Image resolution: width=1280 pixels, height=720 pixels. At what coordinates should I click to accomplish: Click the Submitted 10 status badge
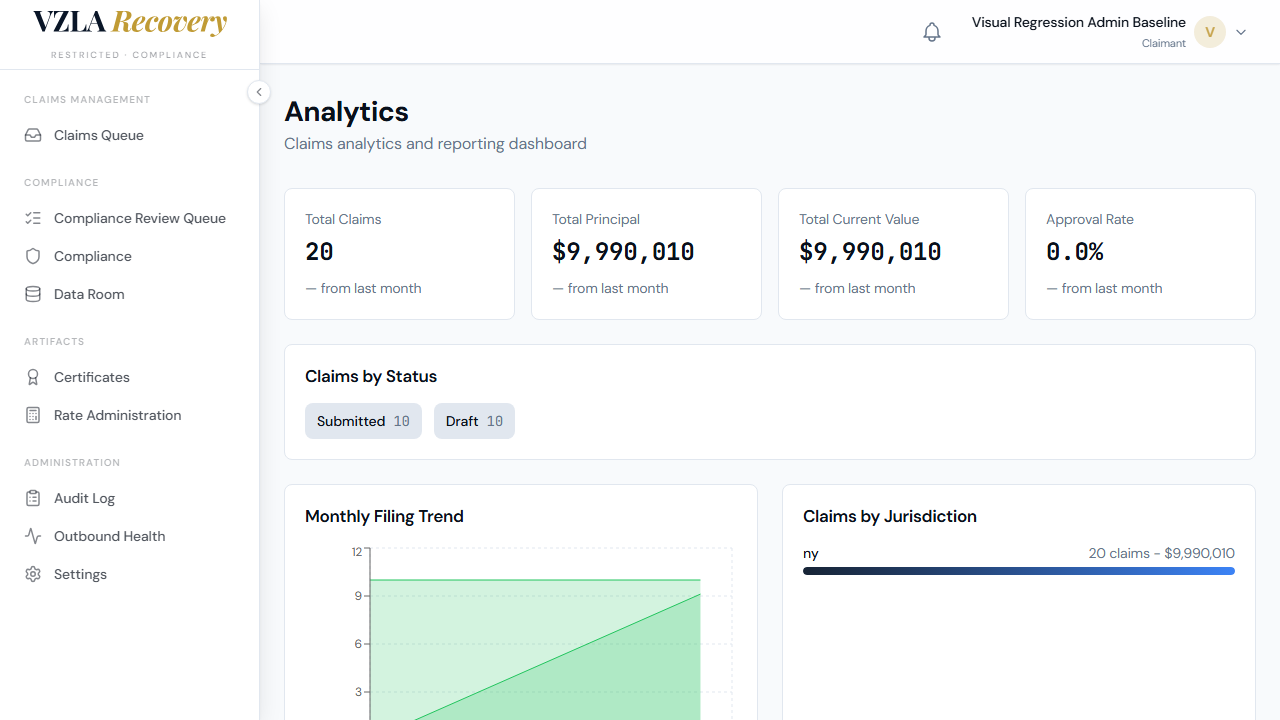[x=363, y=421]
